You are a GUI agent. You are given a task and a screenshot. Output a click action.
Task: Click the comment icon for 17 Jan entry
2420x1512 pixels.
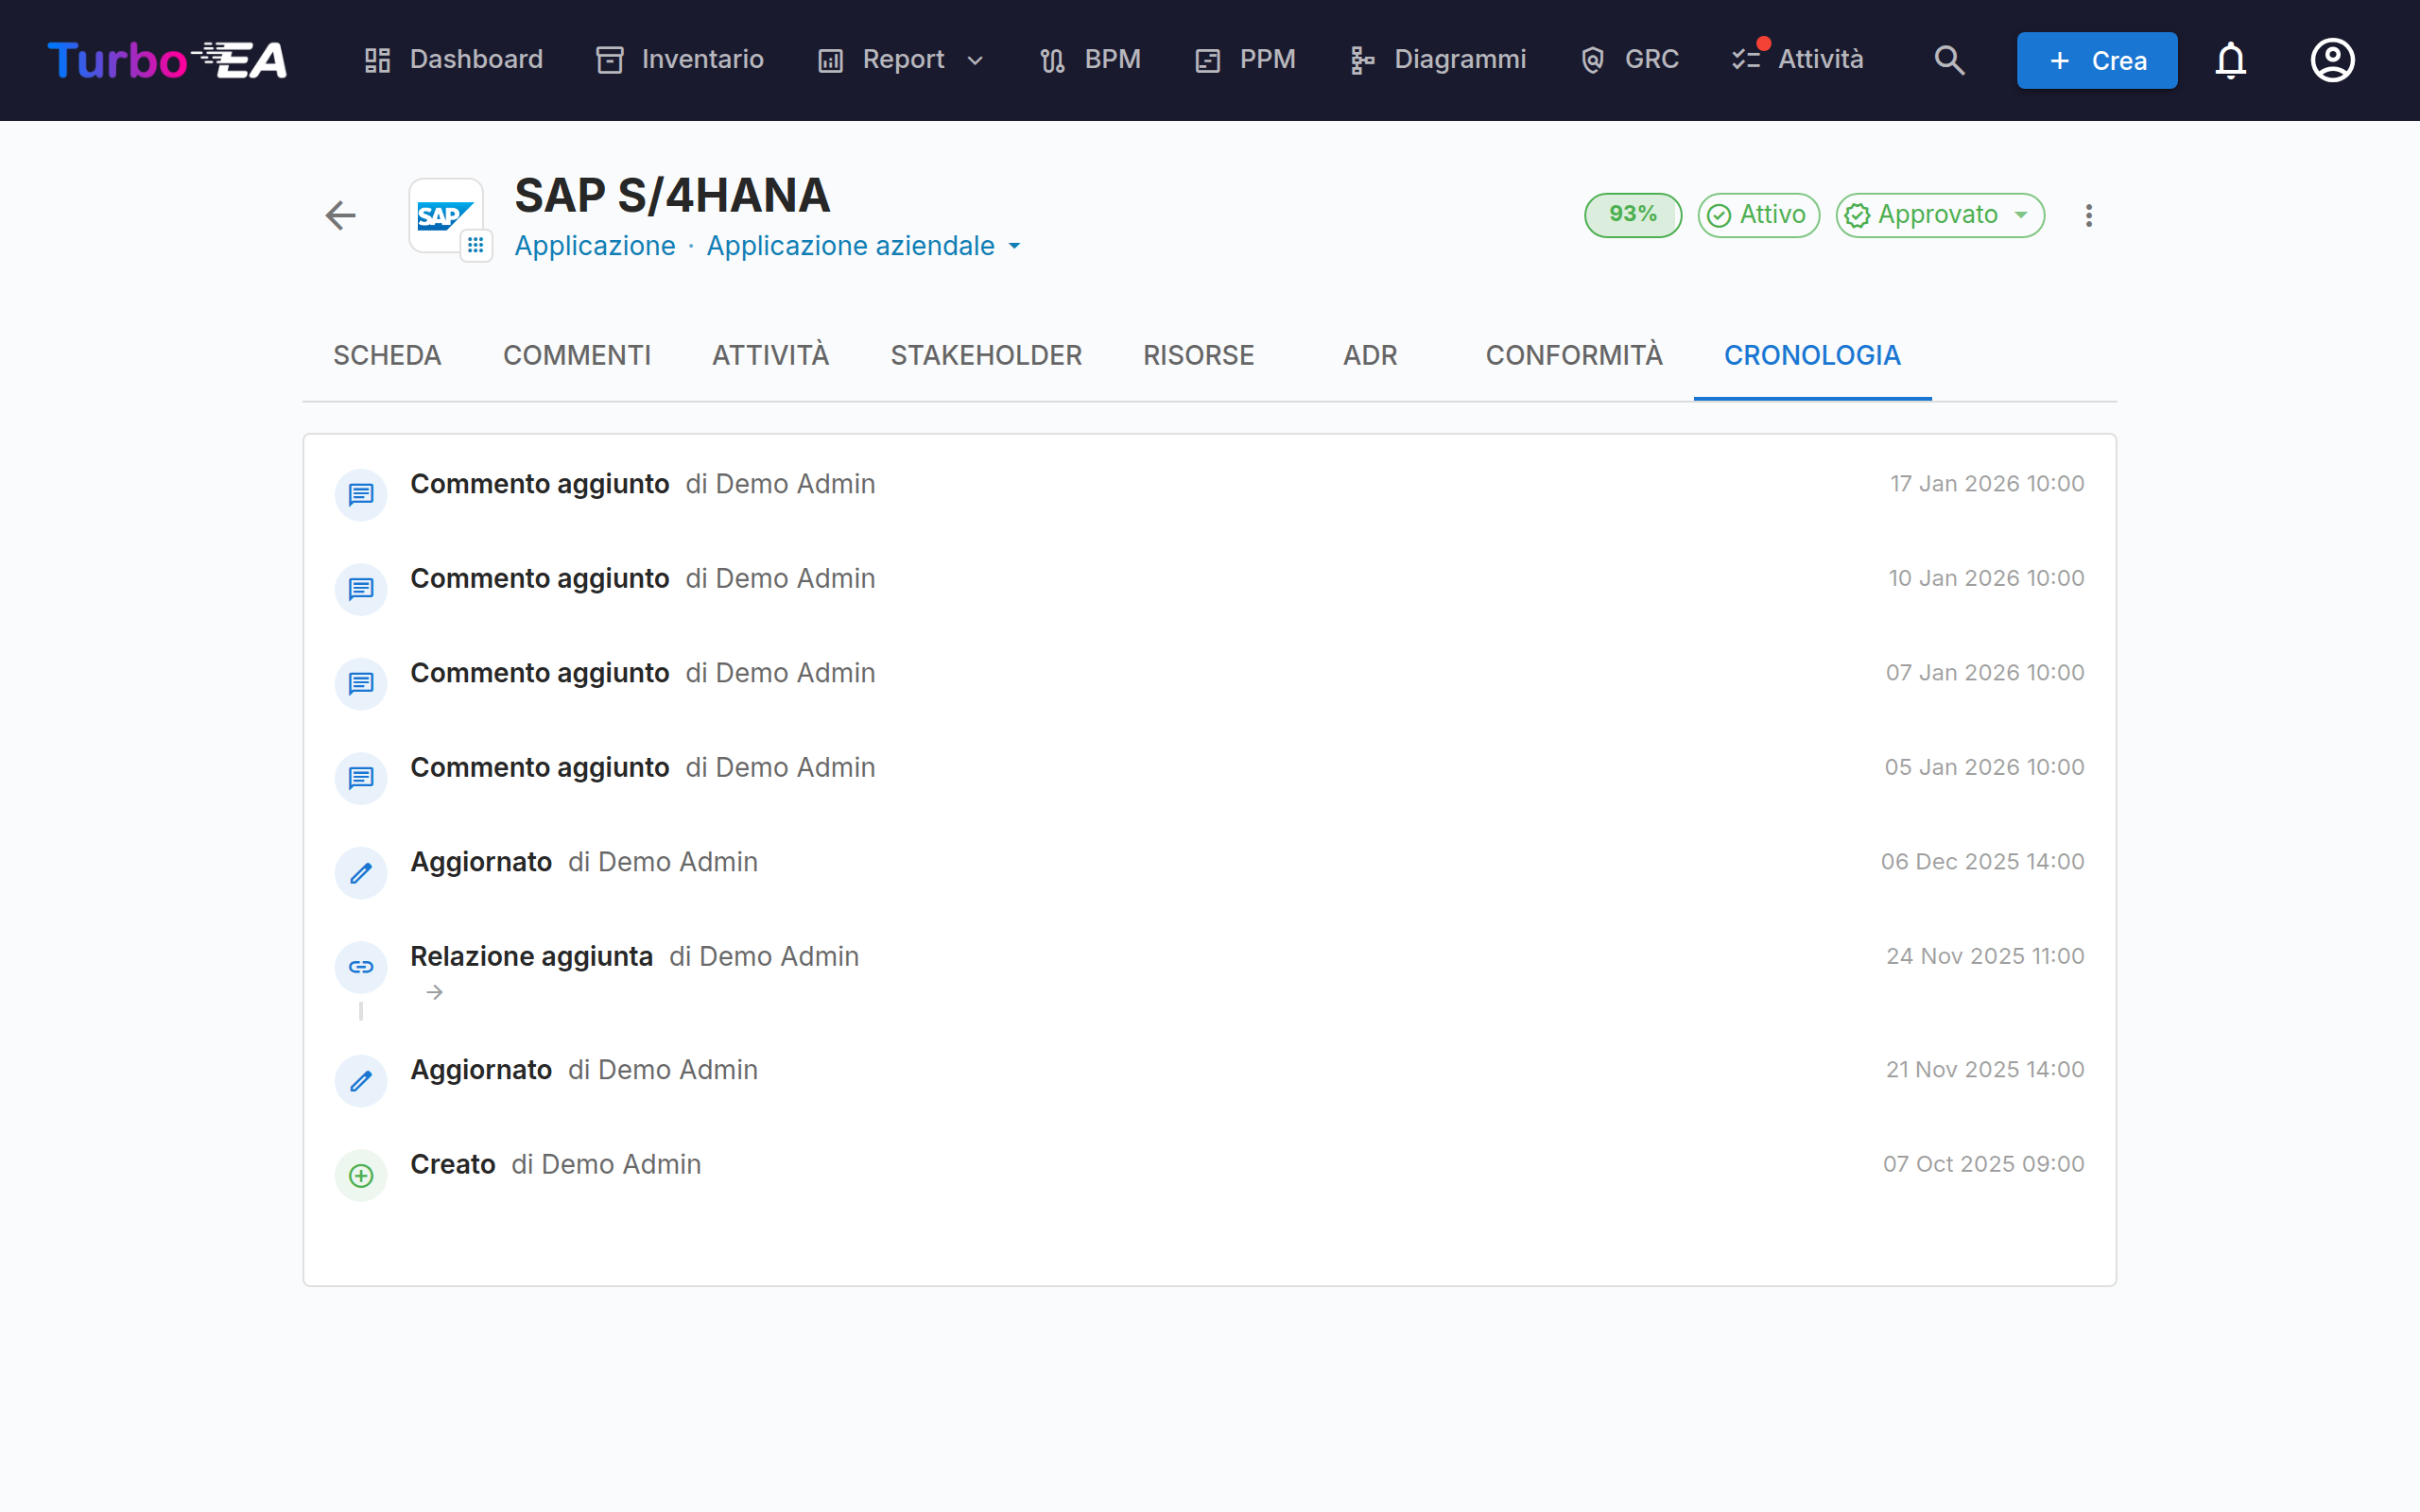click(361, 495)
